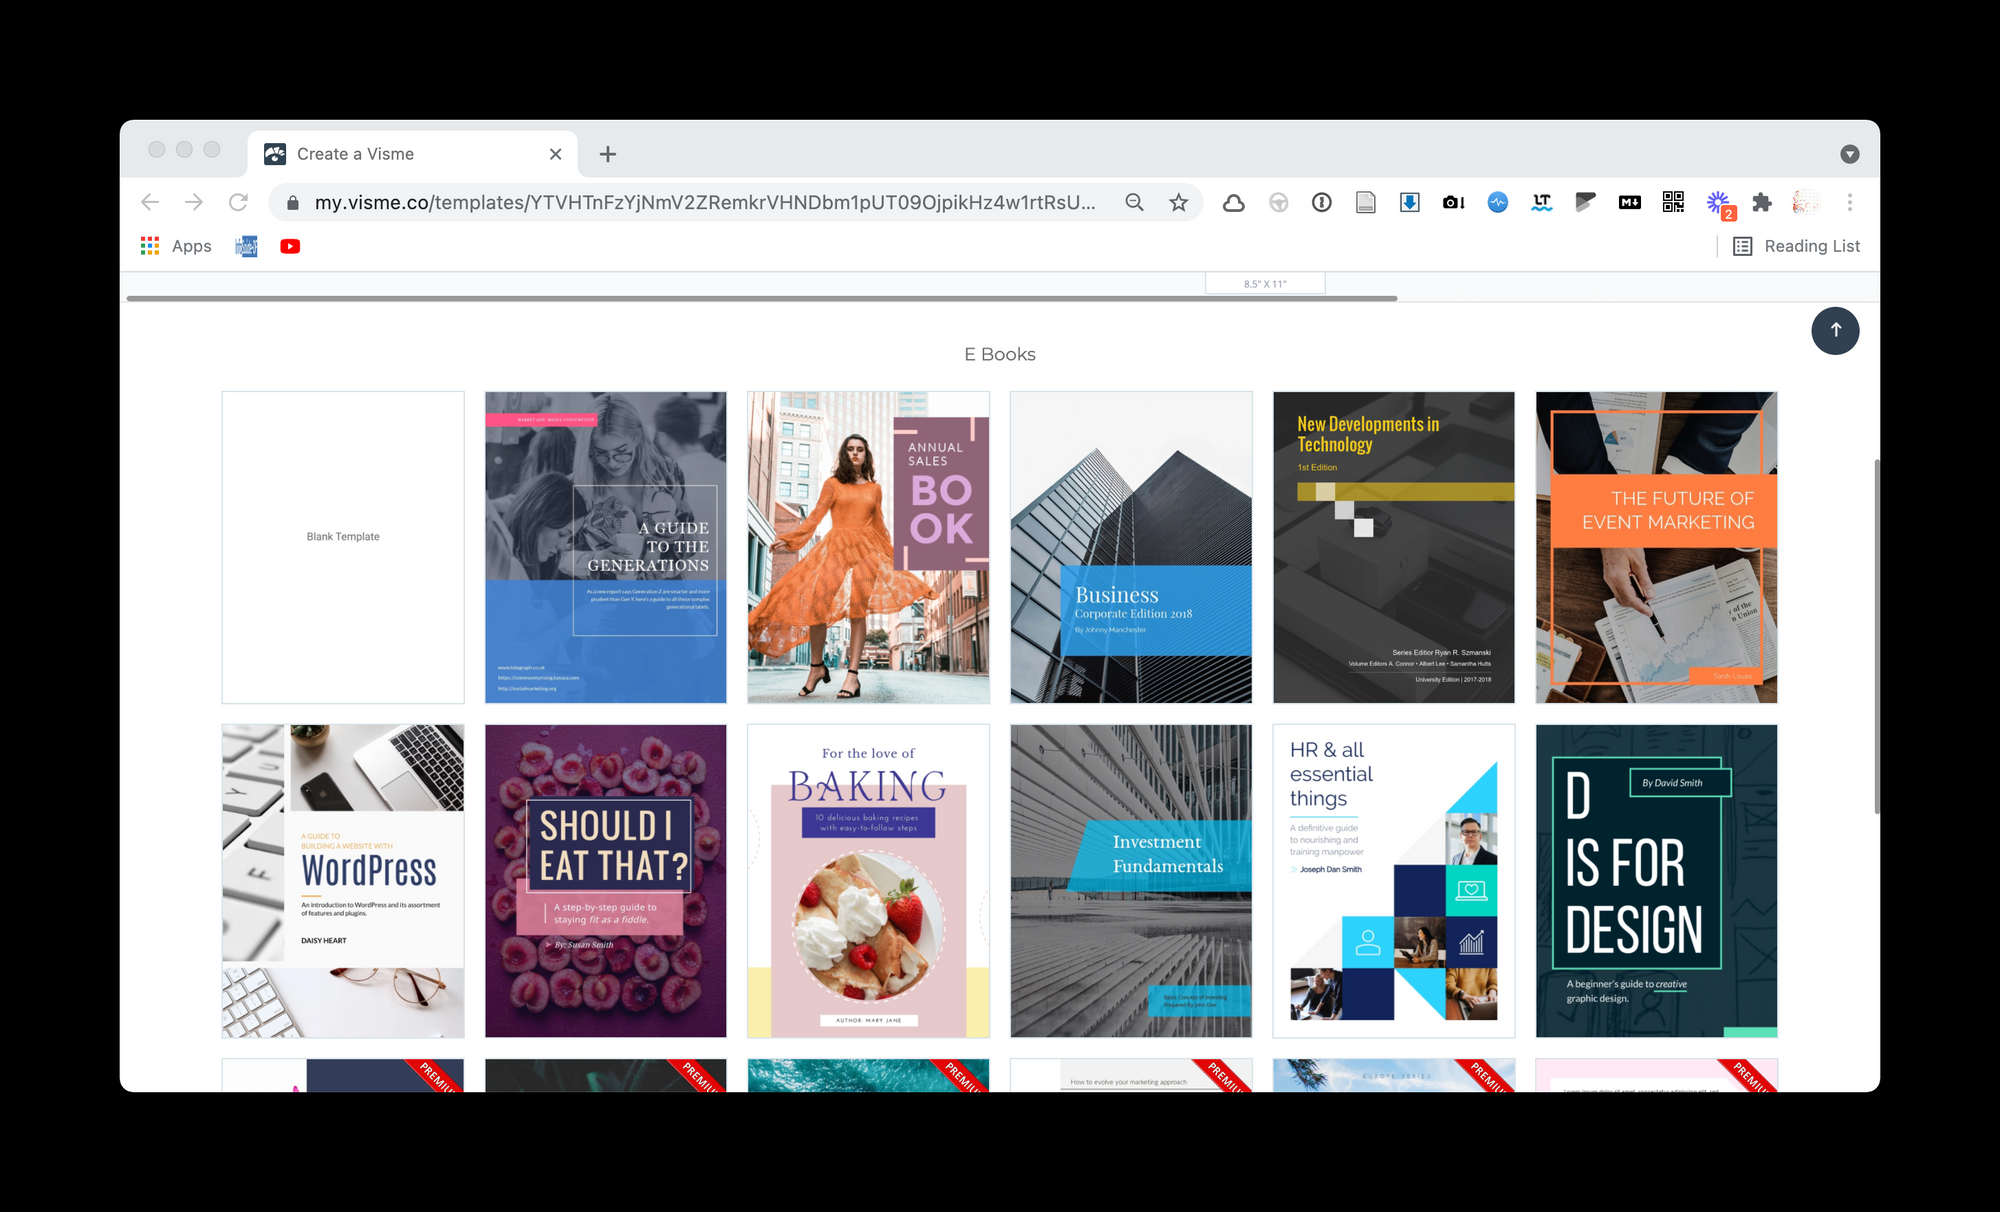Click the grey globe extension icon
This screenshot has width=2000, height=1212.
point(1278,203)
